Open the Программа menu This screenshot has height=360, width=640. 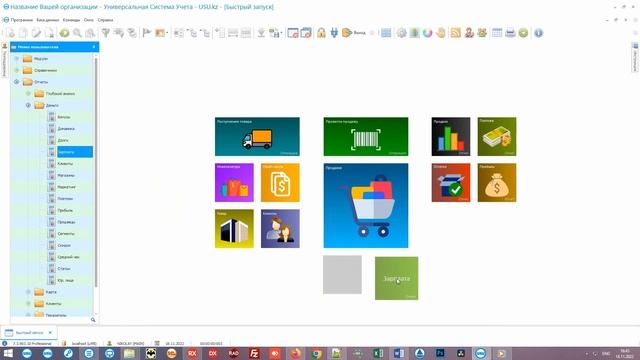click(x=22, y=20)
